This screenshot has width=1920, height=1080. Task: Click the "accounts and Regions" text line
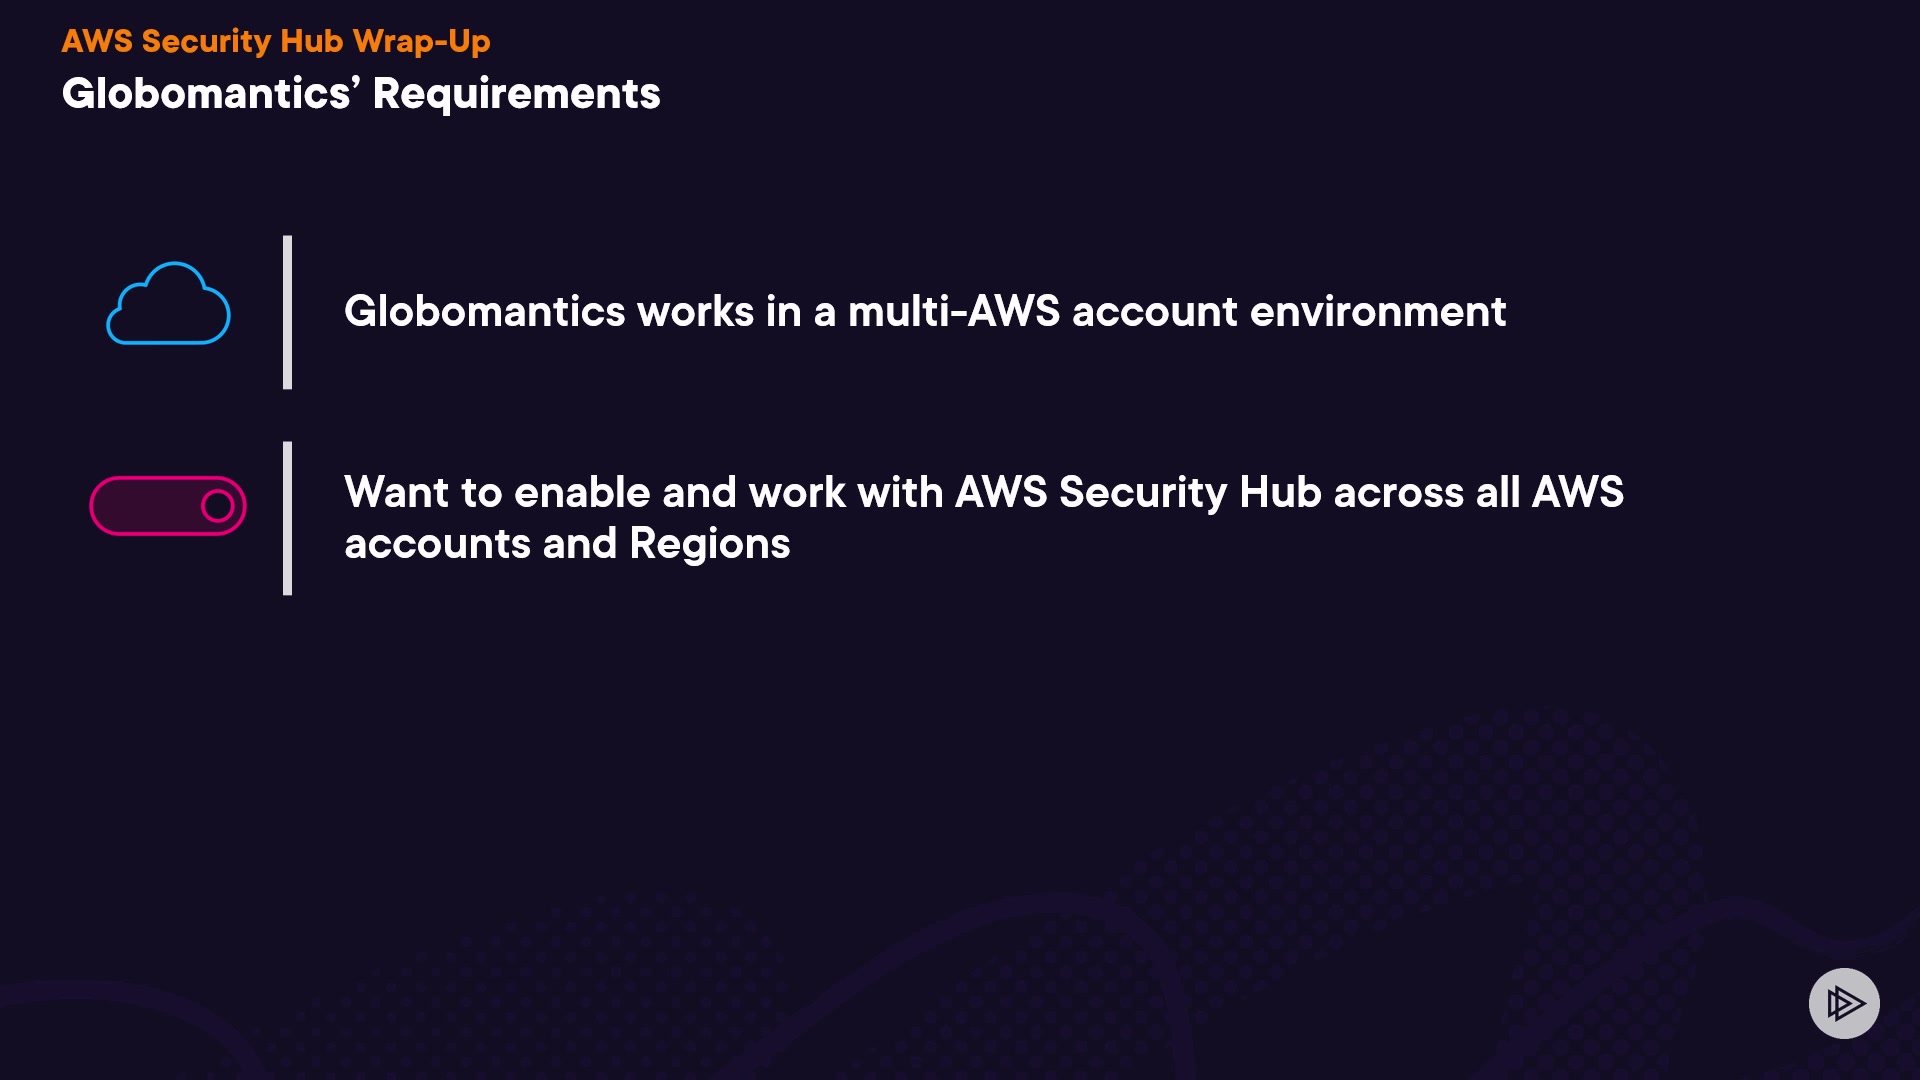click(x=567, y=544)
